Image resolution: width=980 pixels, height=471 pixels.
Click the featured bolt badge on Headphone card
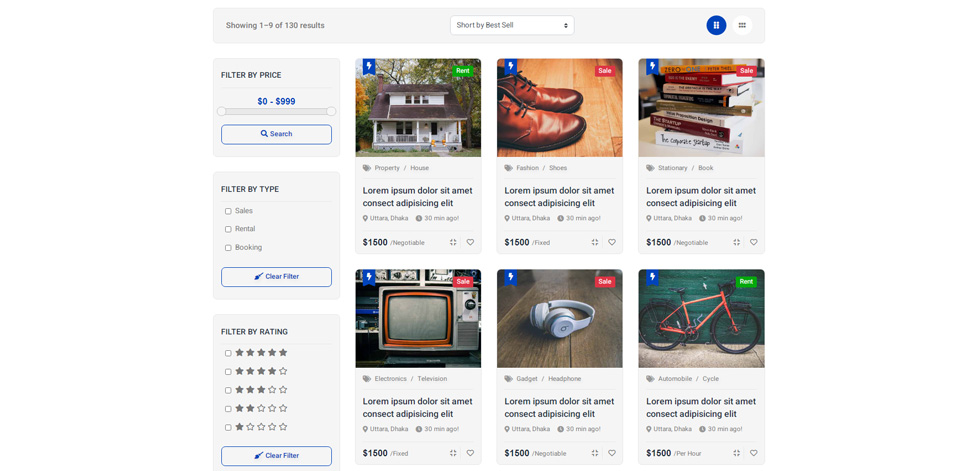[511, 277]
